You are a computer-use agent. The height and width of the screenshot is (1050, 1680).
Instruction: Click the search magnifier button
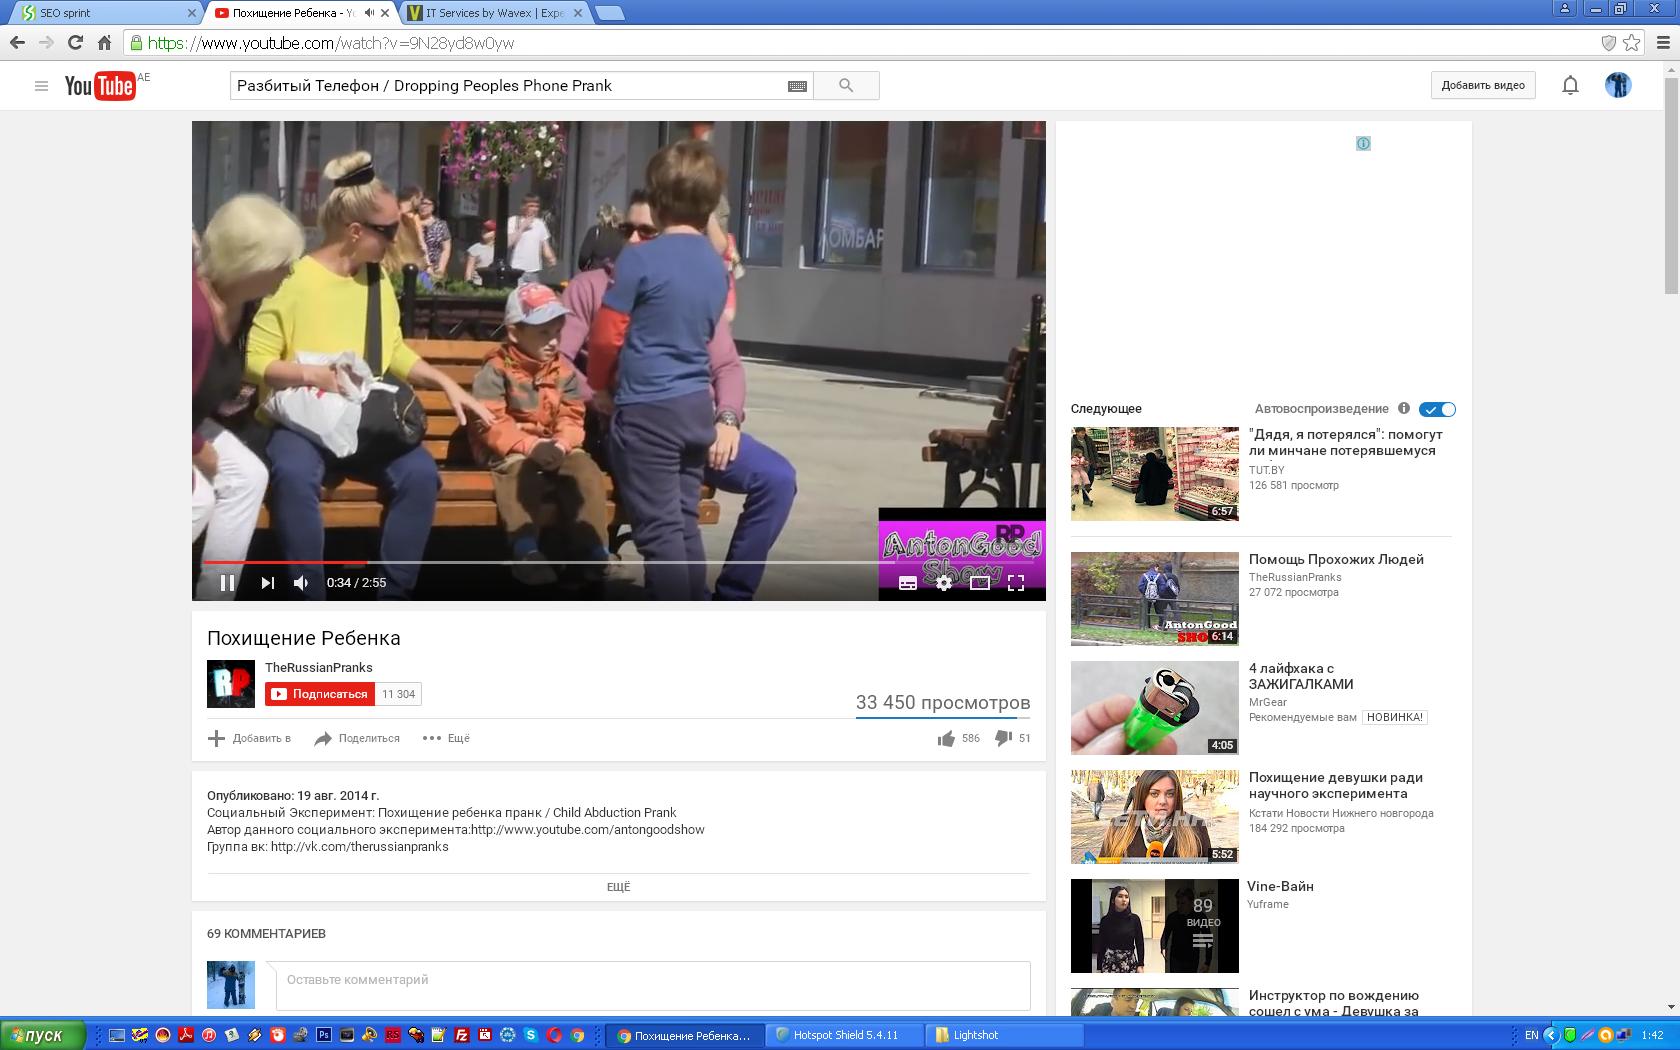point(846,86)
